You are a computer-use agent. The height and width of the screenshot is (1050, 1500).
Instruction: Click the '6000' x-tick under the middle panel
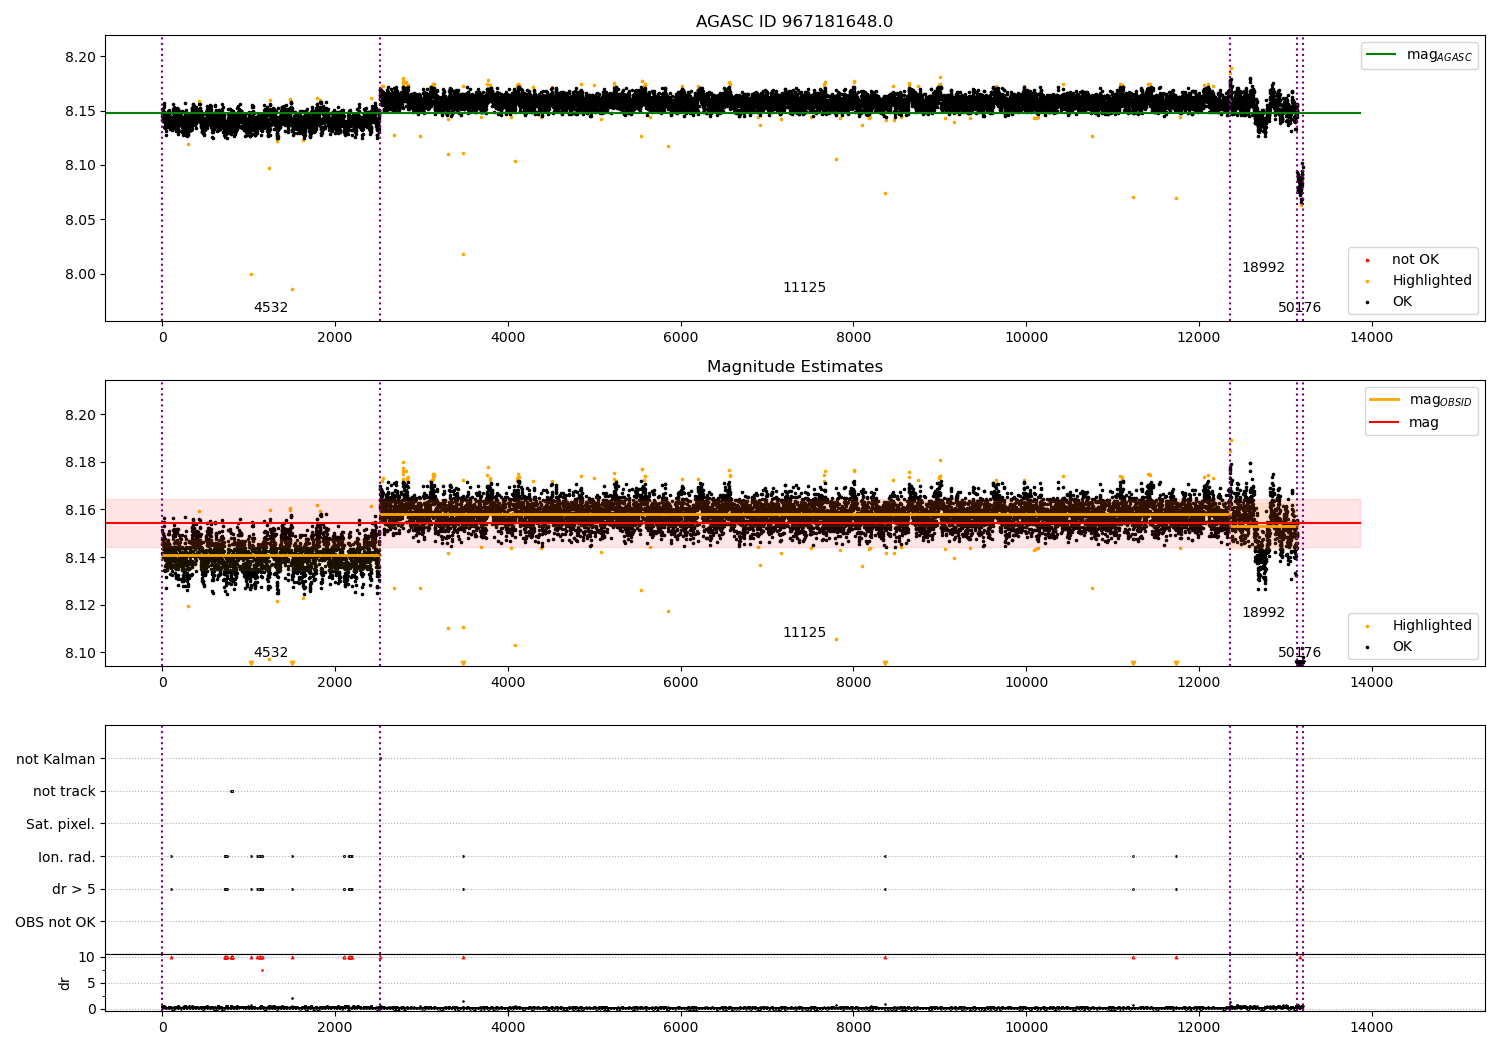point(680,683)
